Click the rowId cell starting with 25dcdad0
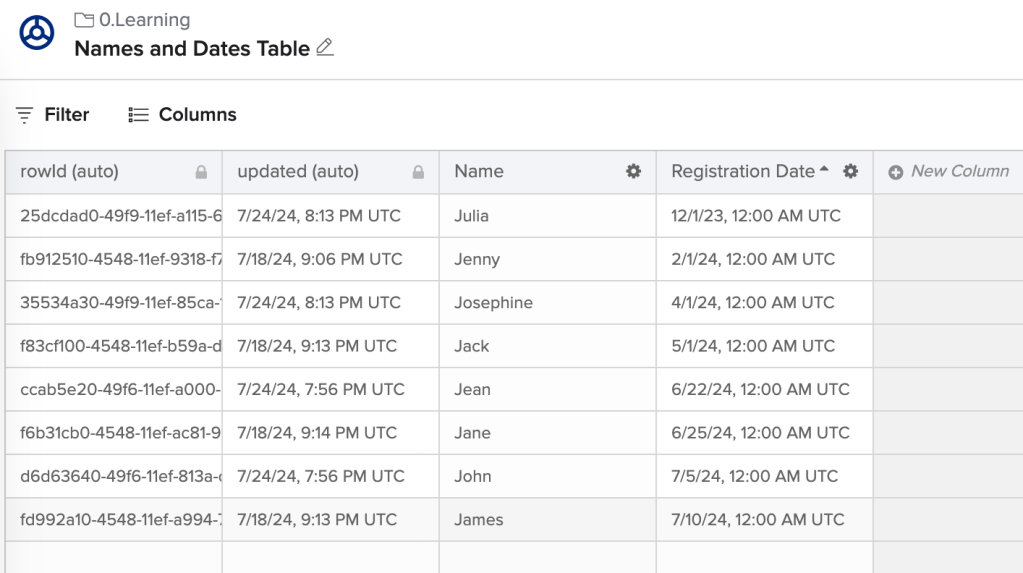 113,216
